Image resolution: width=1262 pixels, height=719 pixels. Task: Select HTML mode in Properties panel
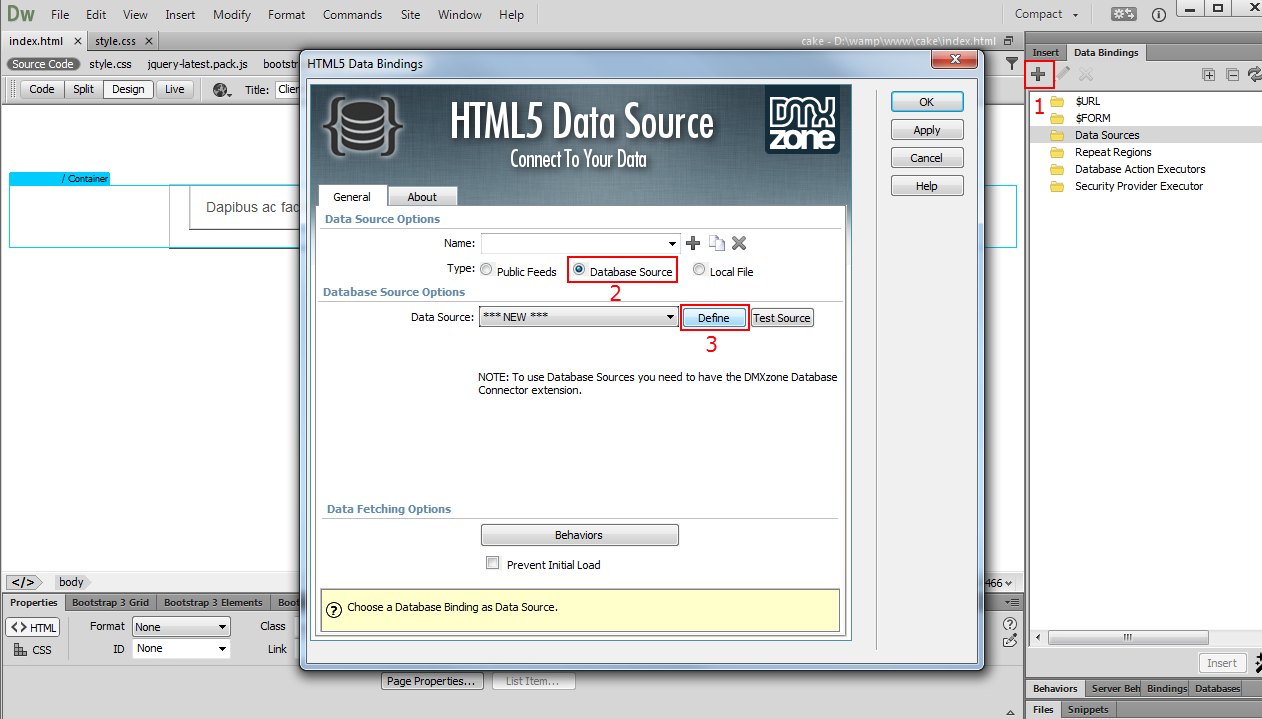[x=33, y=627]
